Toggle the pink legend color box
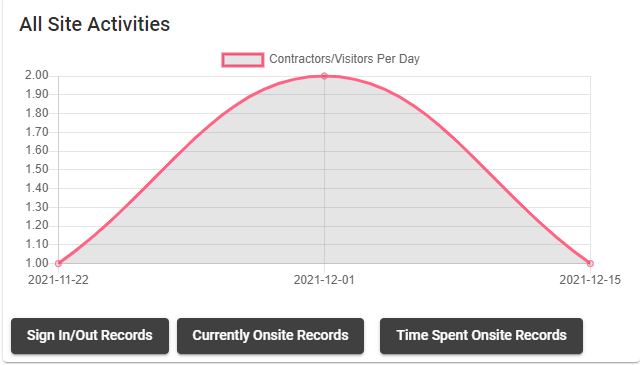Image resolution: width=640 pixels, height=365 pixels. coord(242,60)
